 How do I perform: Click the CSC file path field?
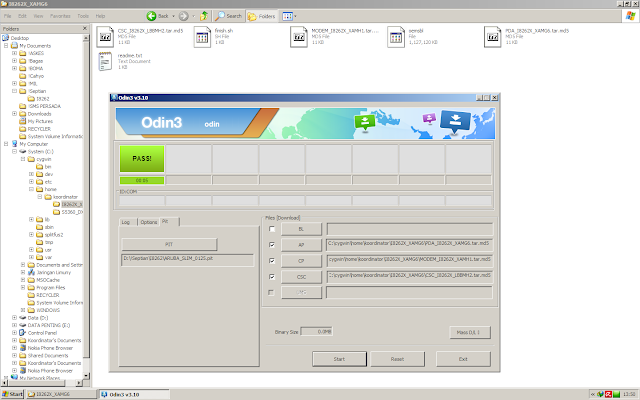pyautogui.click(x=409, y=277)
